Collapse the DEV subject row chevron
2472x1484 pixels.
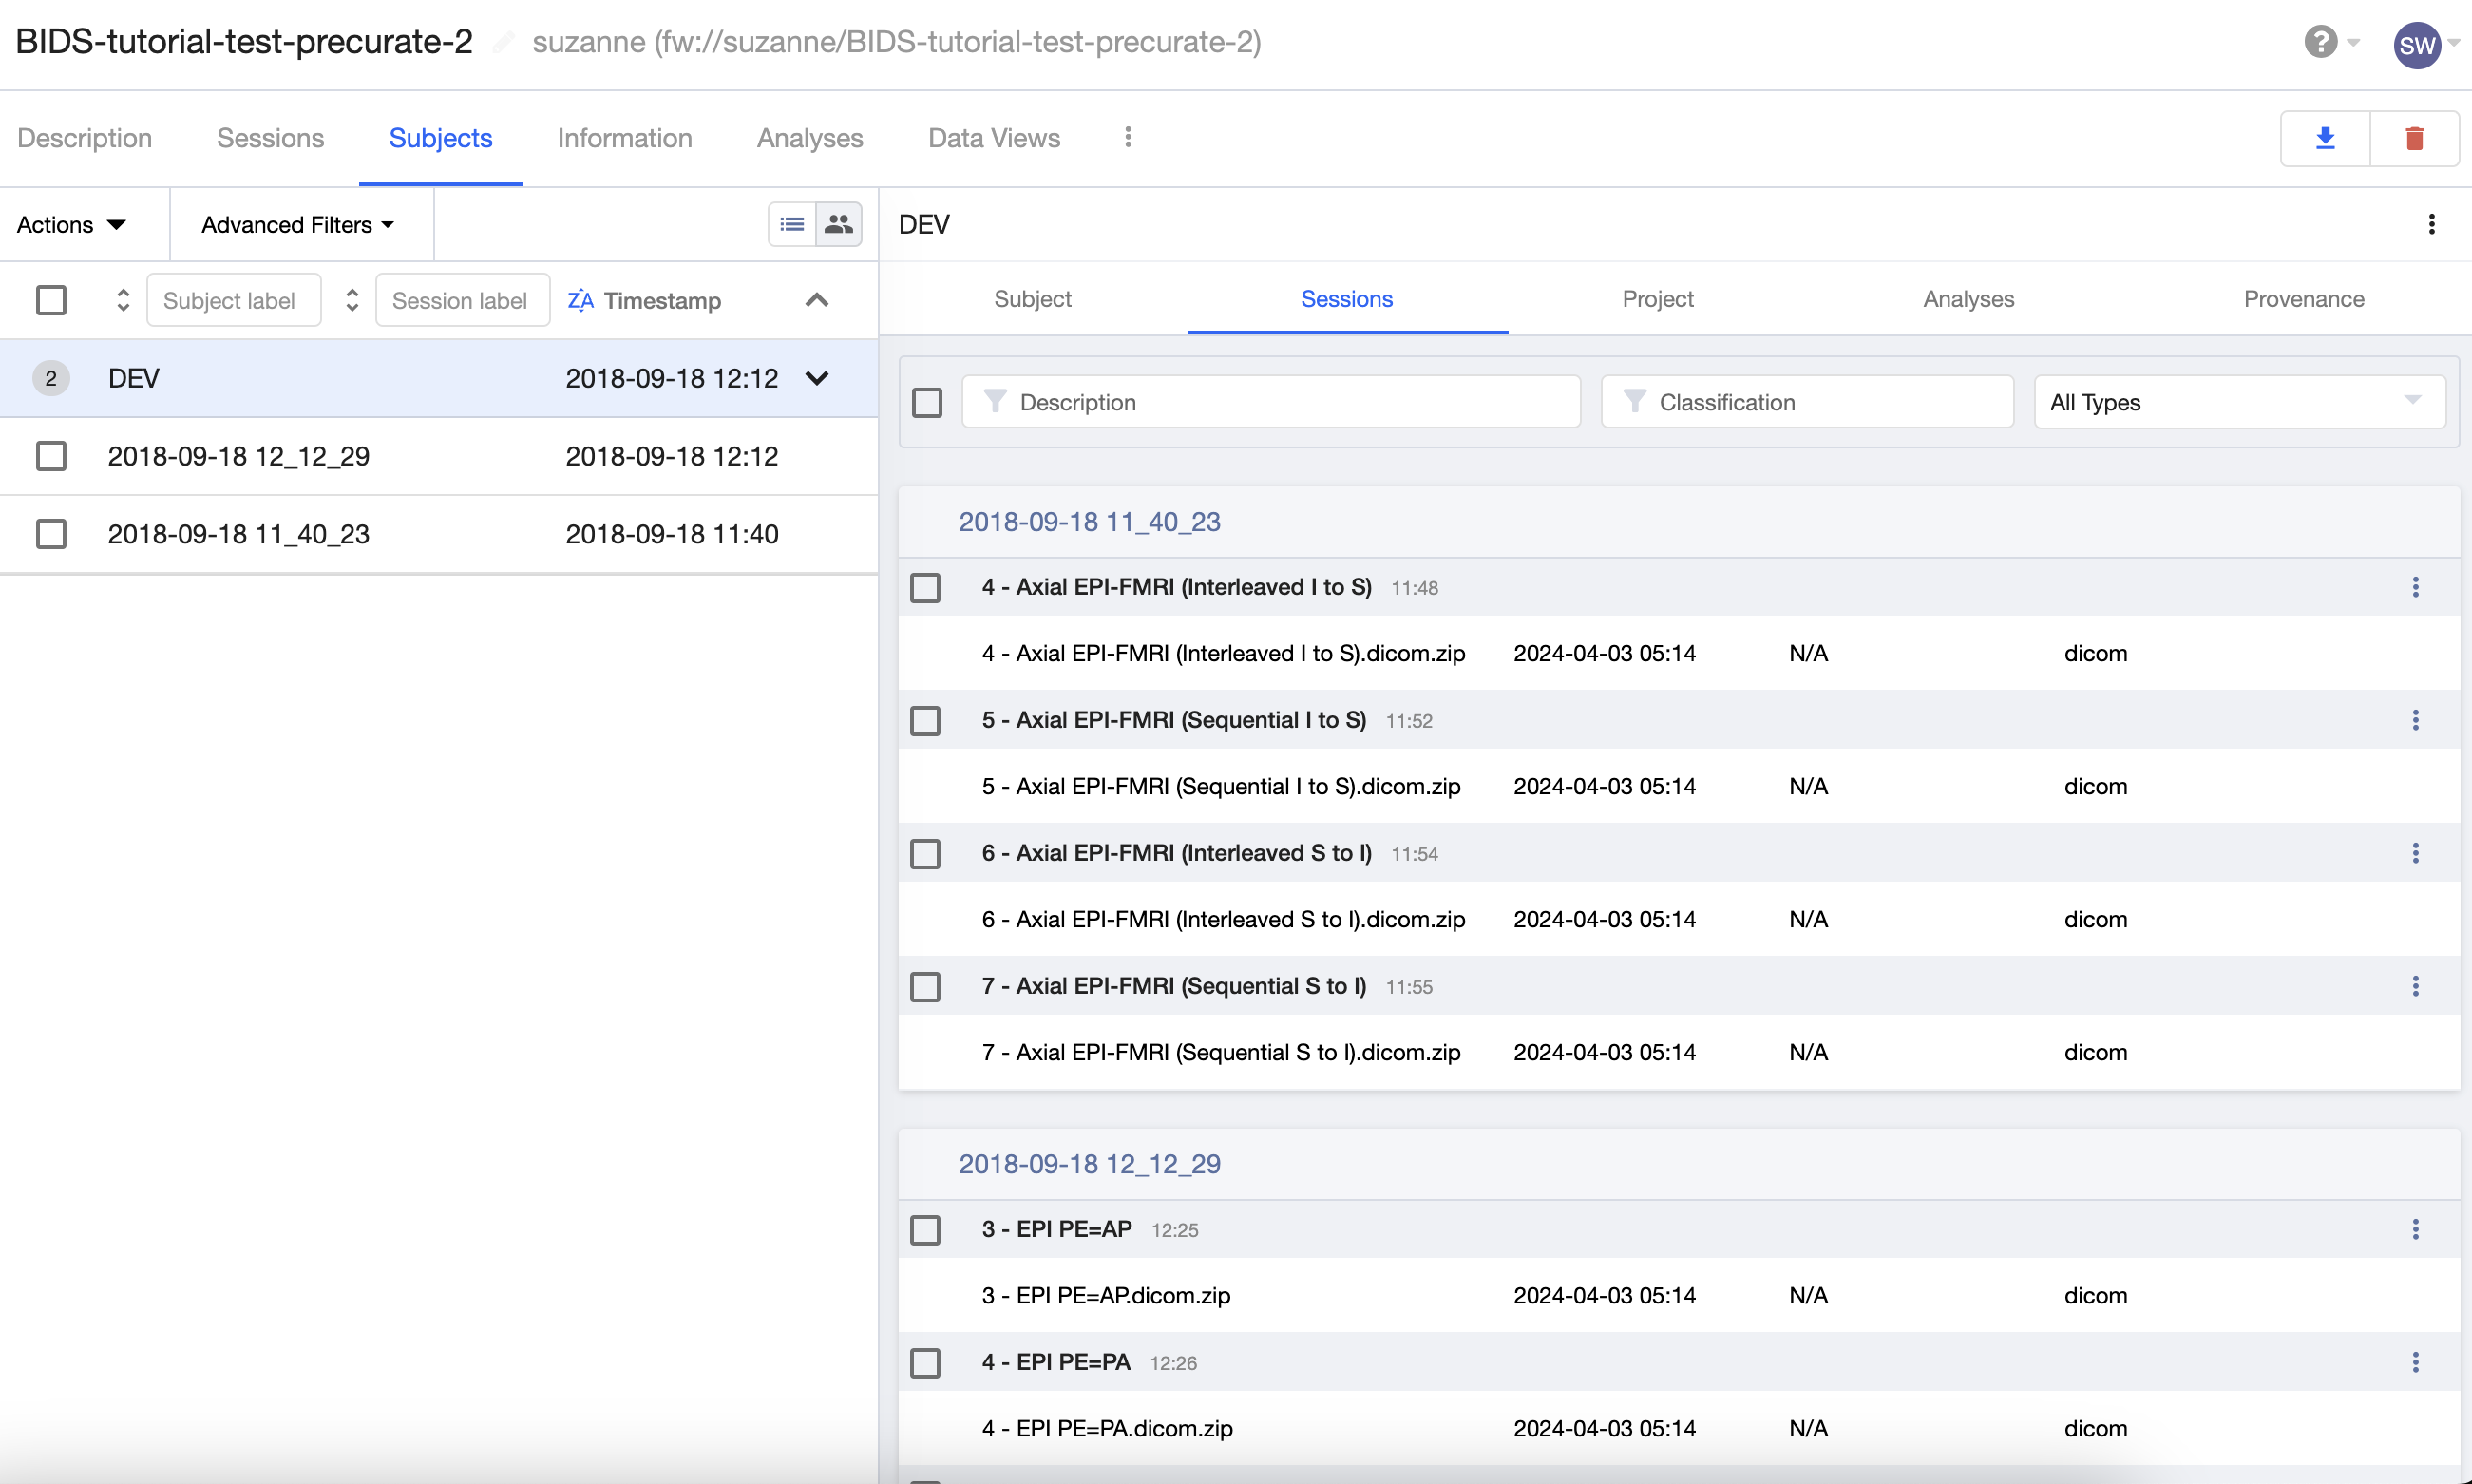click(817, 378)
